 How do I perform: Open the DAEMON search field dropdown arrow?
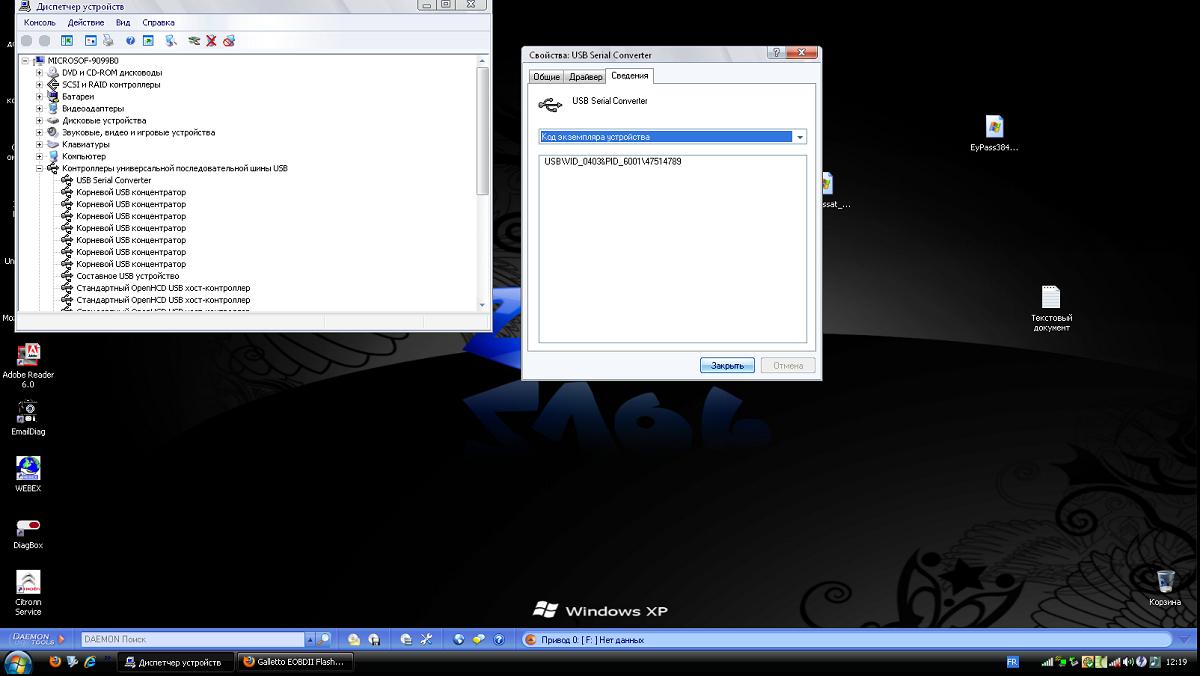tap(310, 639)
